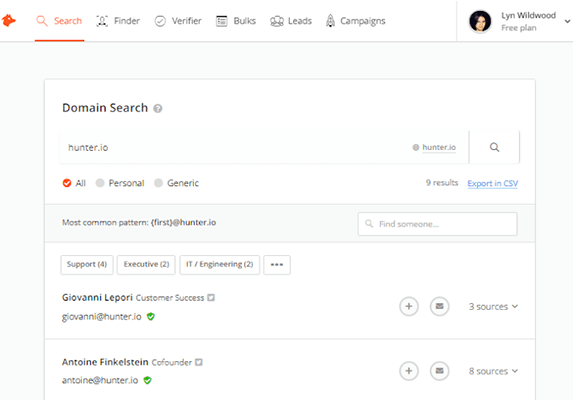The height and width of the screenshot is (400, 573).
Task: Click the Free plan label
Action: pyautogui.click(x=519, y=28)
